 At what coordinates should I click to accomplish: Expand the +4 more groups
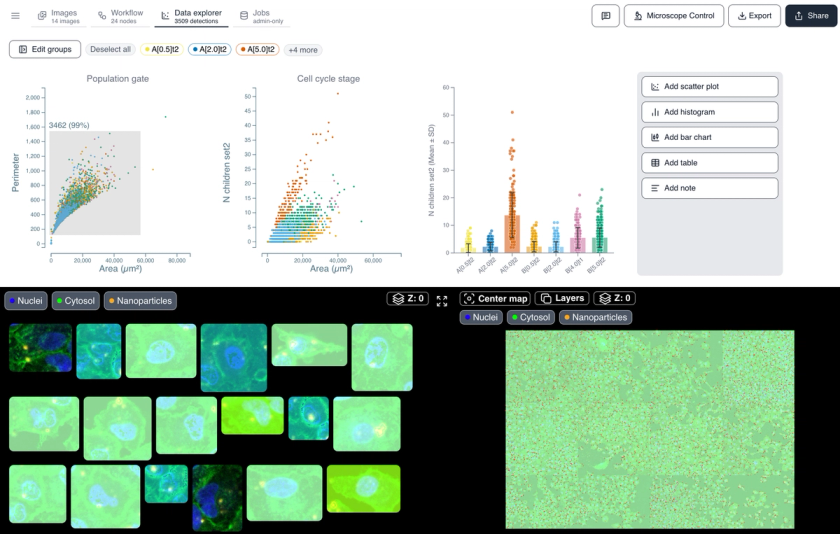tap(303, 50)
